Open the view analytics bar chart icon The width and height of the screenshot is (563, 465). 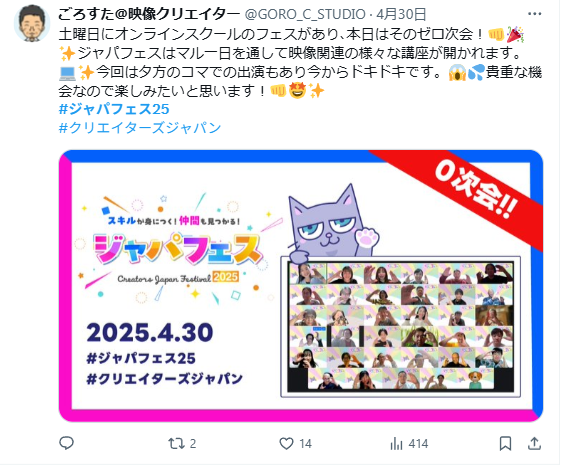click(x=396, y=444)
